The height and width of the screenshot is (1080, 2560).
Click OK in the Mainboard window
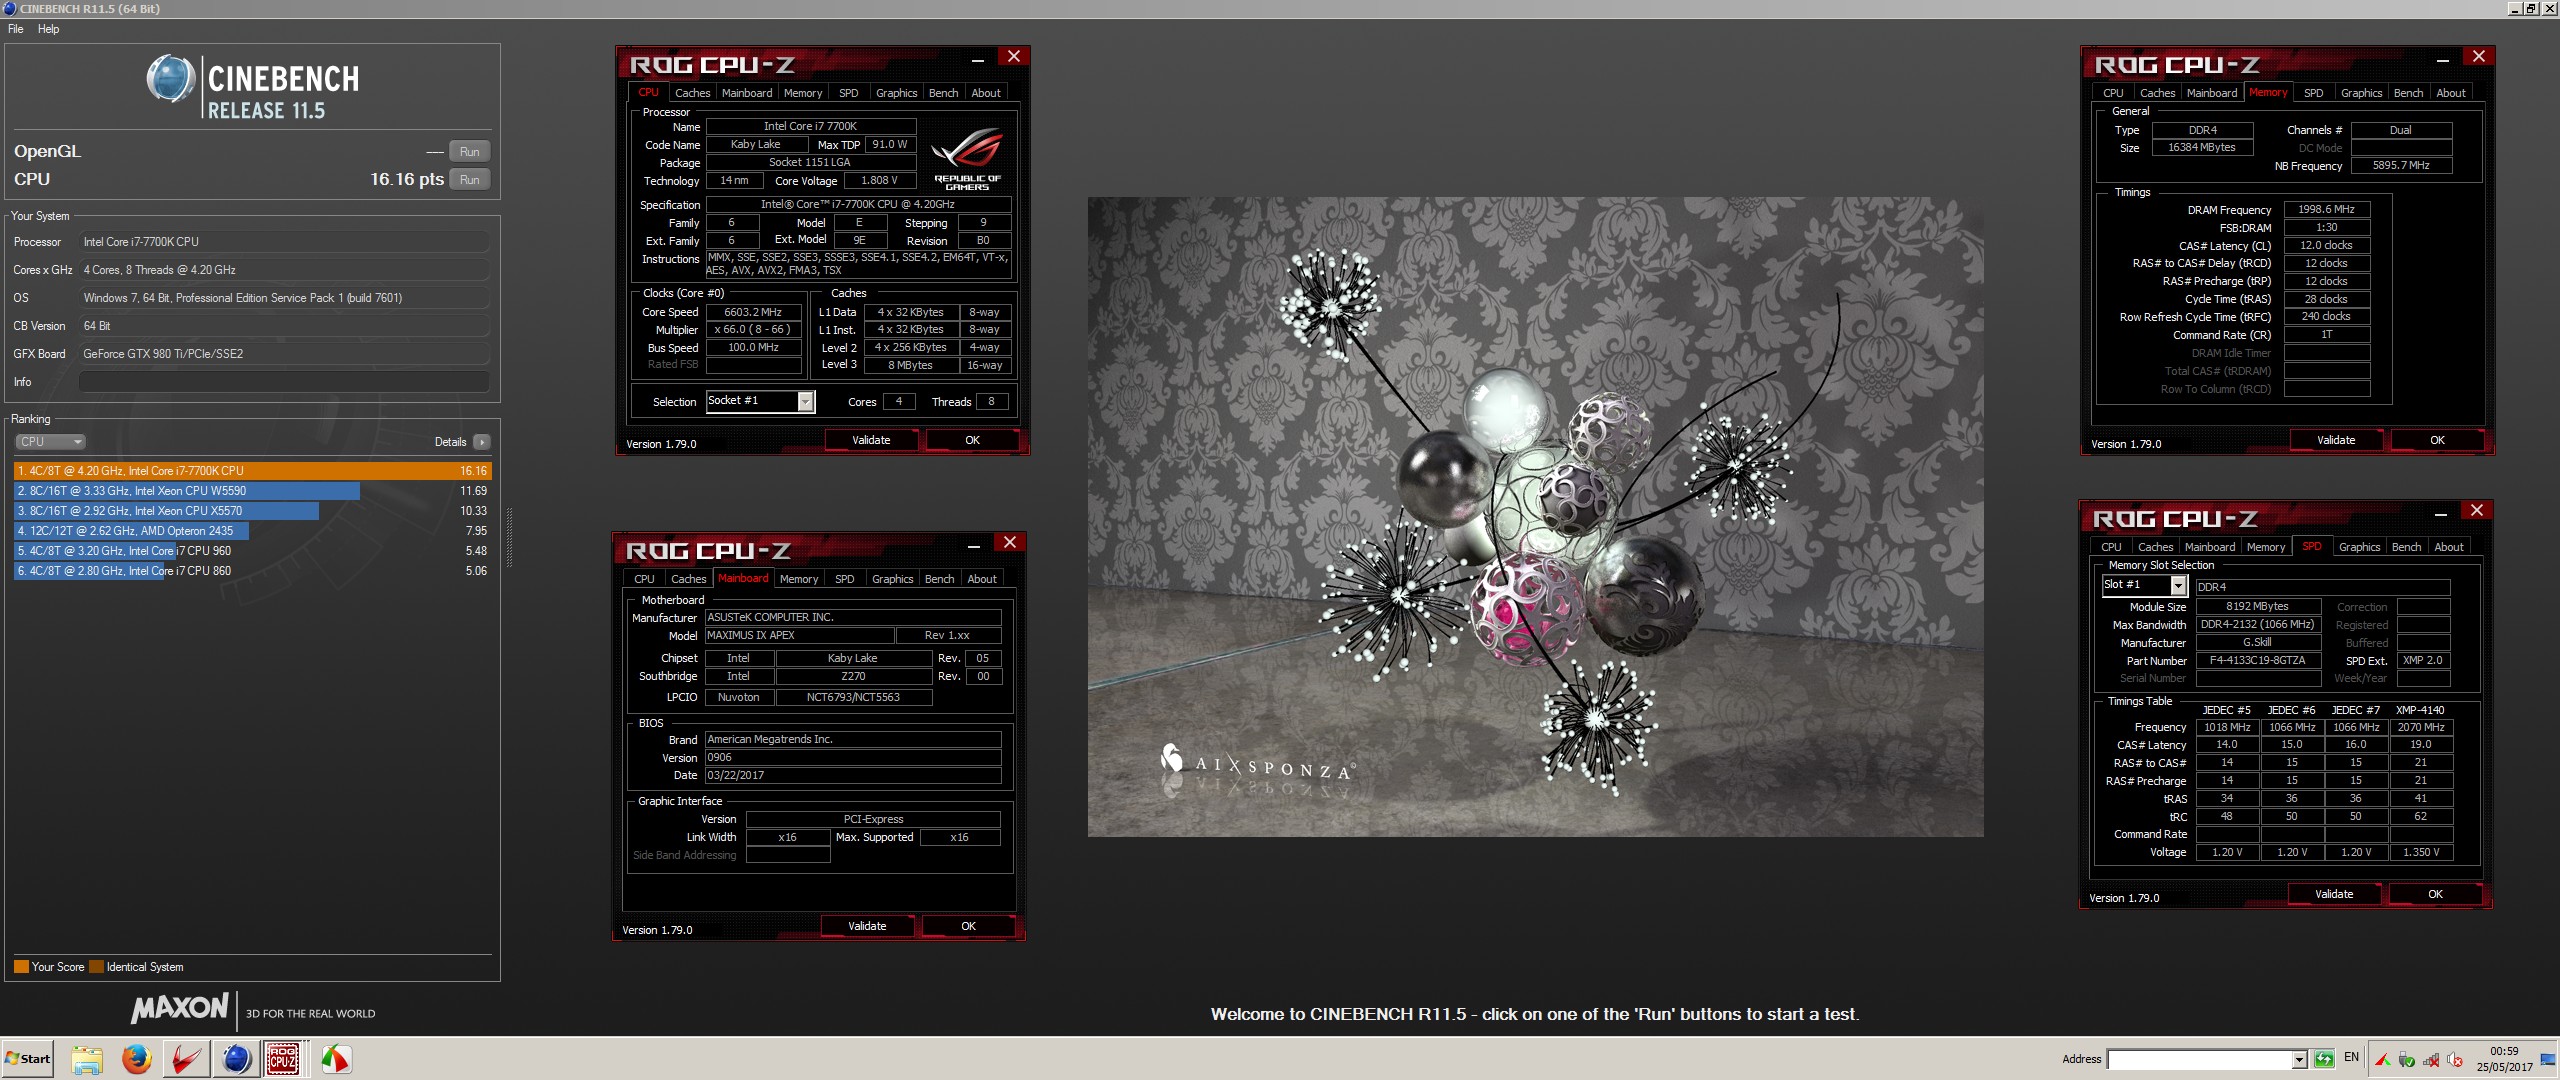pyautogui.click(x=968, y=926)
